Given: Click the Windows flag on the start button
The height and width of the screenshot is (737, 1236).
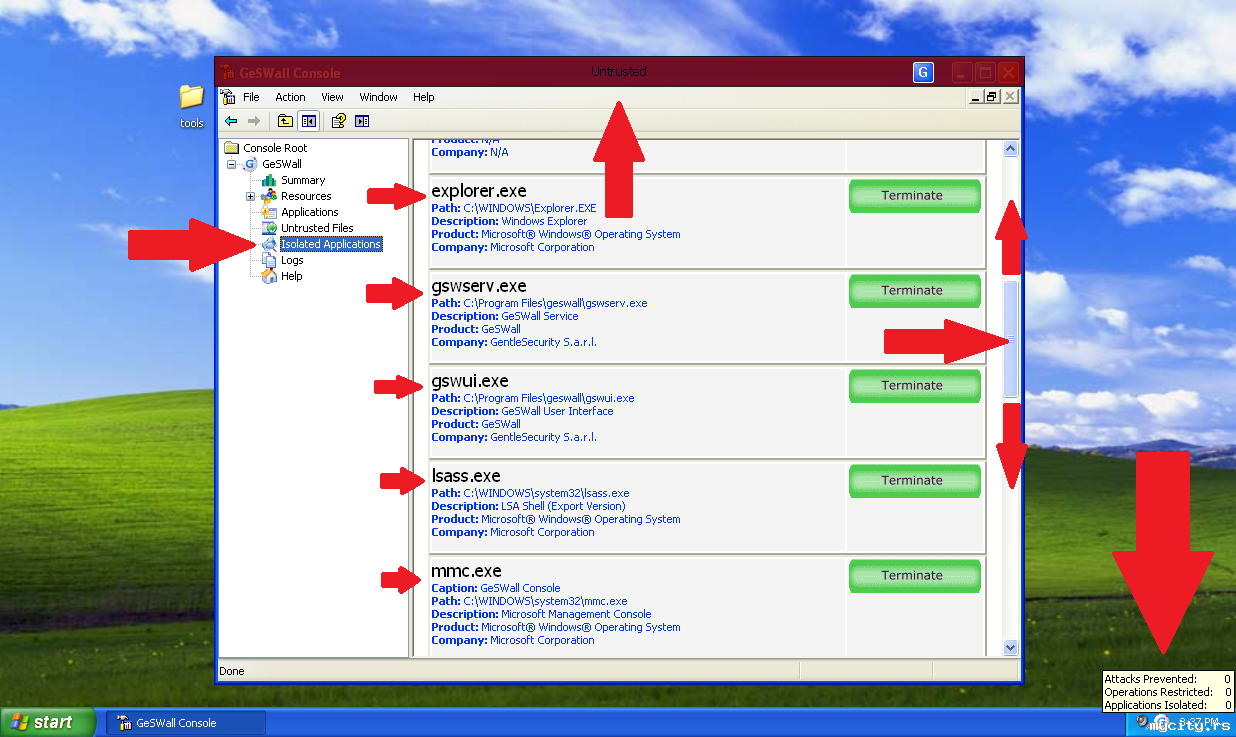Looking at the screenshot, I should click(19, 722).
